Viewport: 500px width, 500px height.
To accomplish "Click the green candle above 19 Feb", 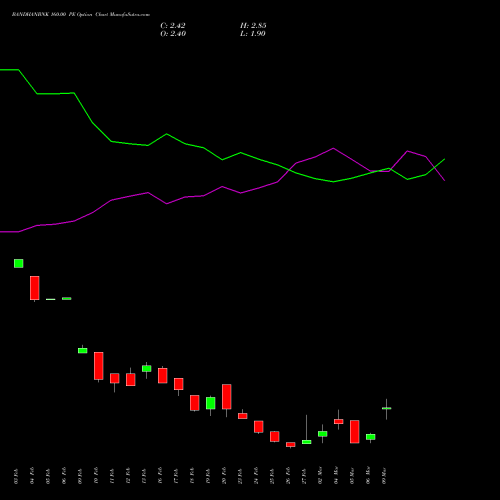I will coord(211,403).
